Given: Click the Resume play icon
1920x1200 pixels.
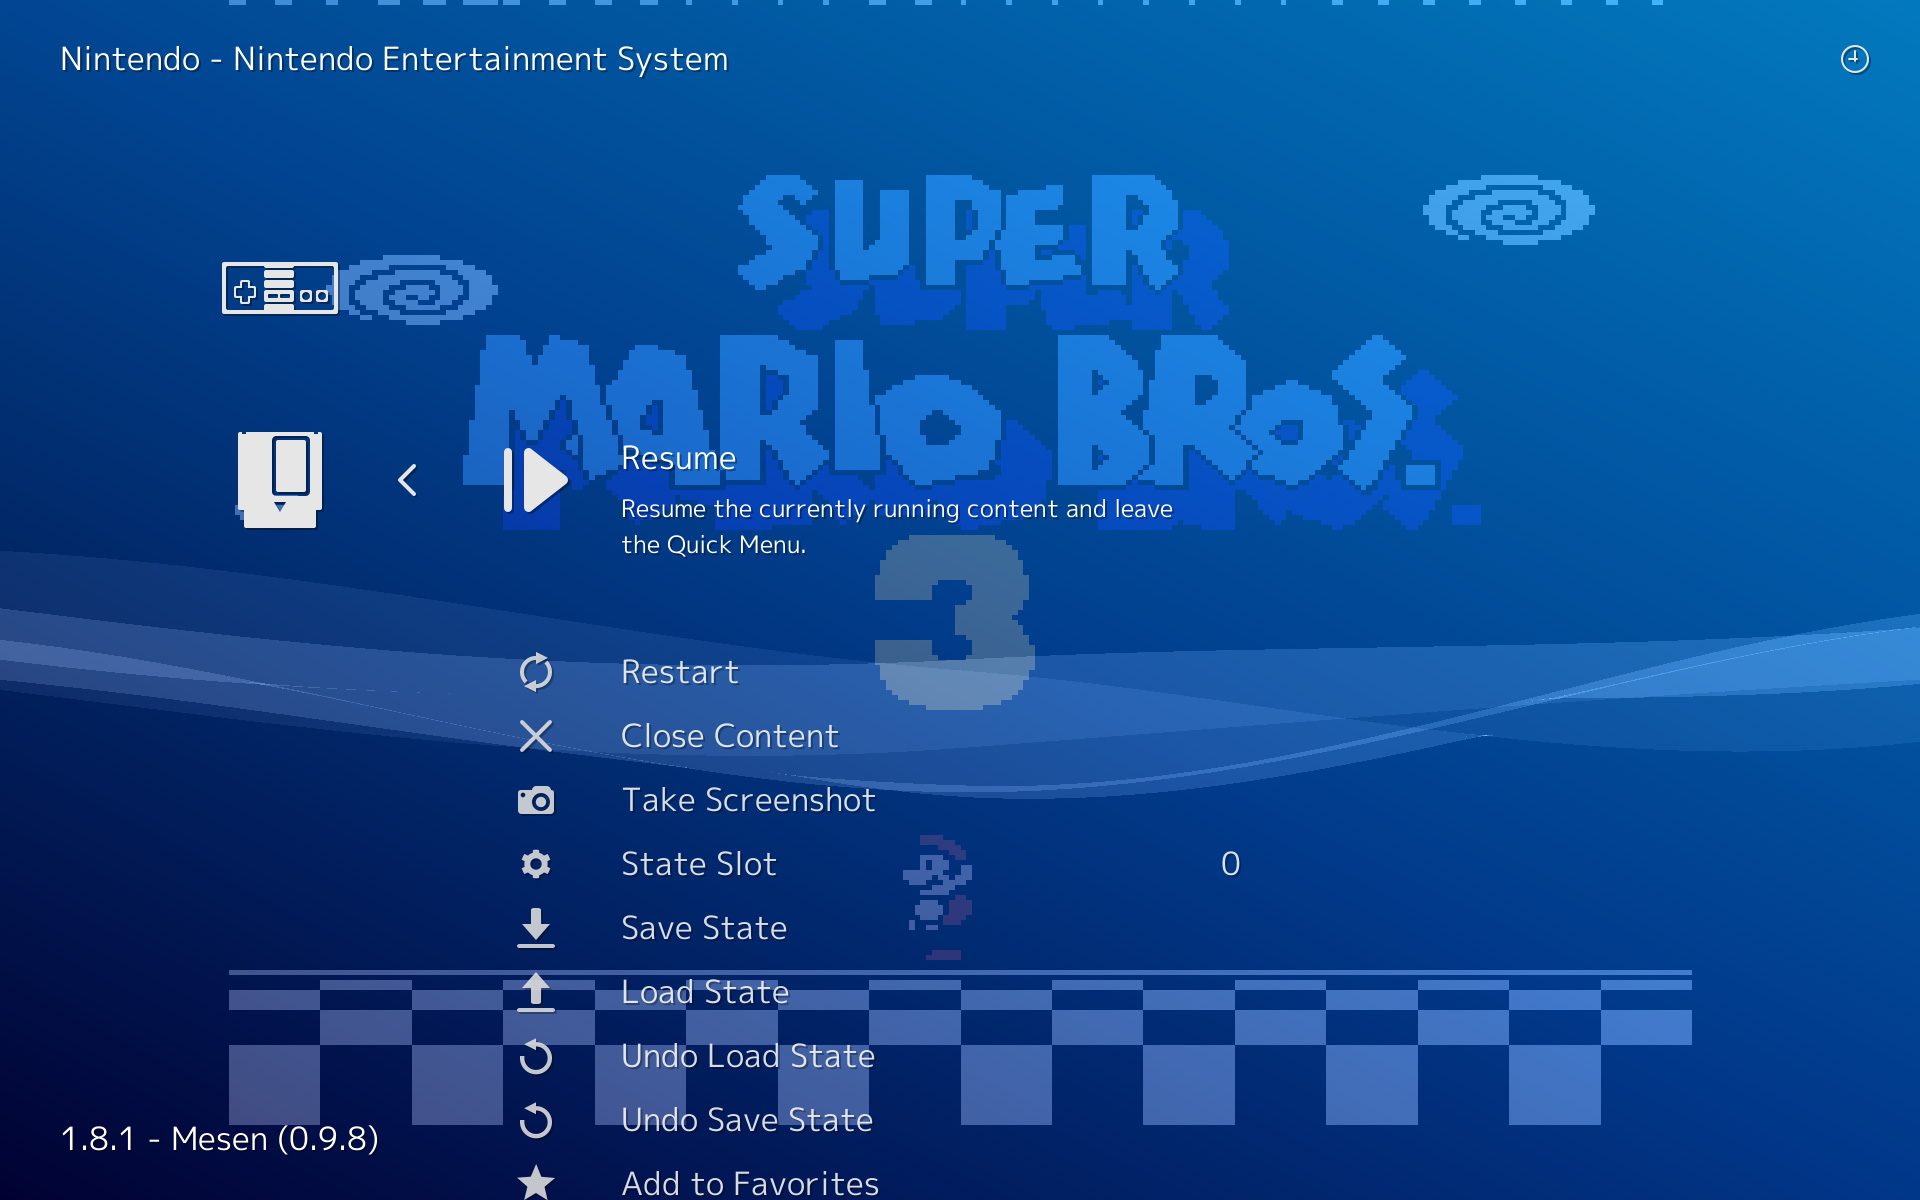Looking at the screenshot, I should pyautogui.click(x=536, y=481).
